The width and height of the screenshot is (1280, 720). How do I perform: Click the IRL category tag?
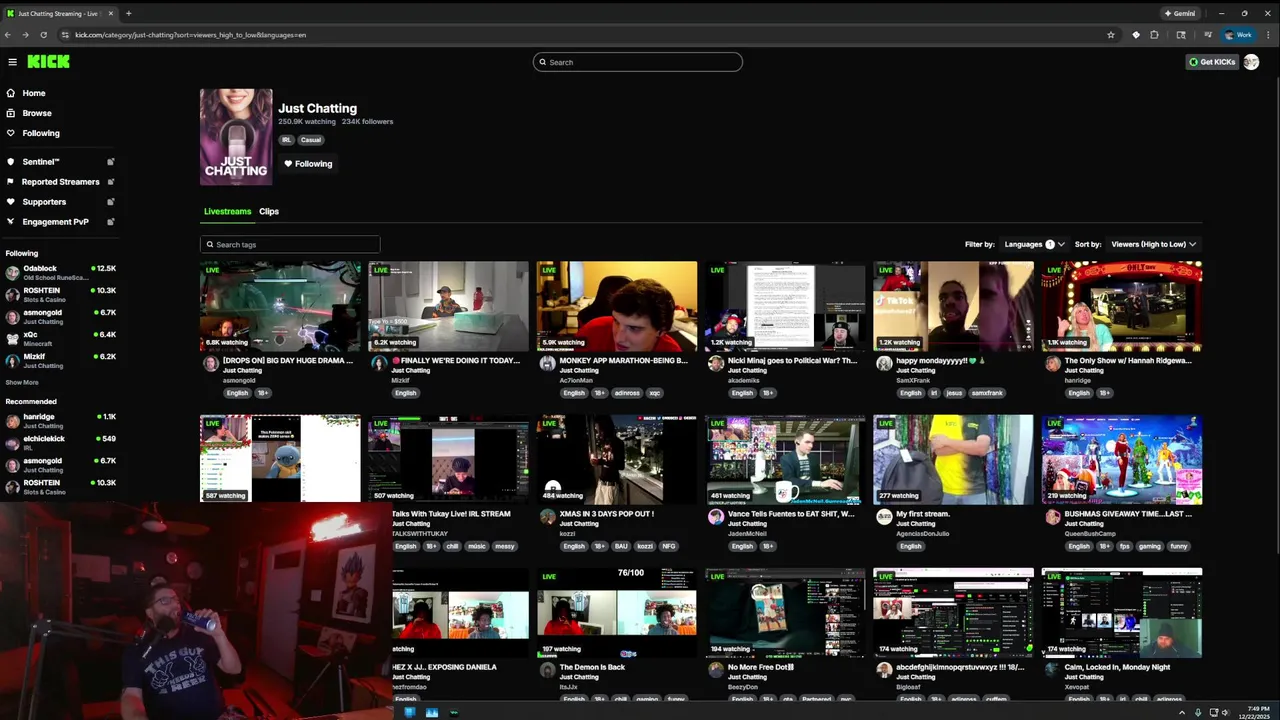click(286, 140)
